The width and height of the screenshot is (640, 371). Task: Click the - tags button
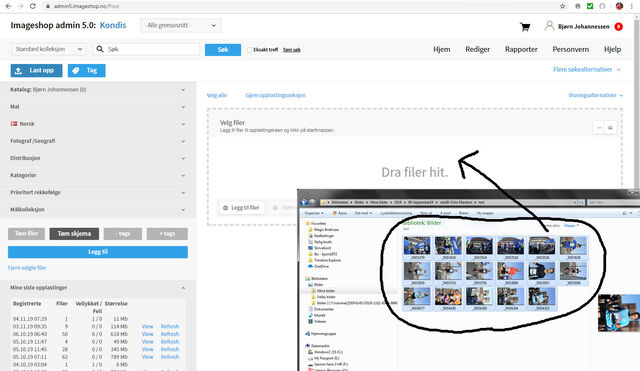(123, 233)
